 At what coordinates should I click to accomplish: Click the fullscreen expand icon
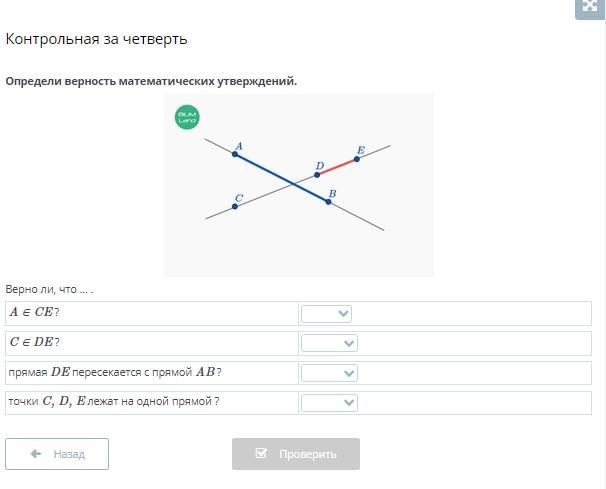[x=590, y=6]
